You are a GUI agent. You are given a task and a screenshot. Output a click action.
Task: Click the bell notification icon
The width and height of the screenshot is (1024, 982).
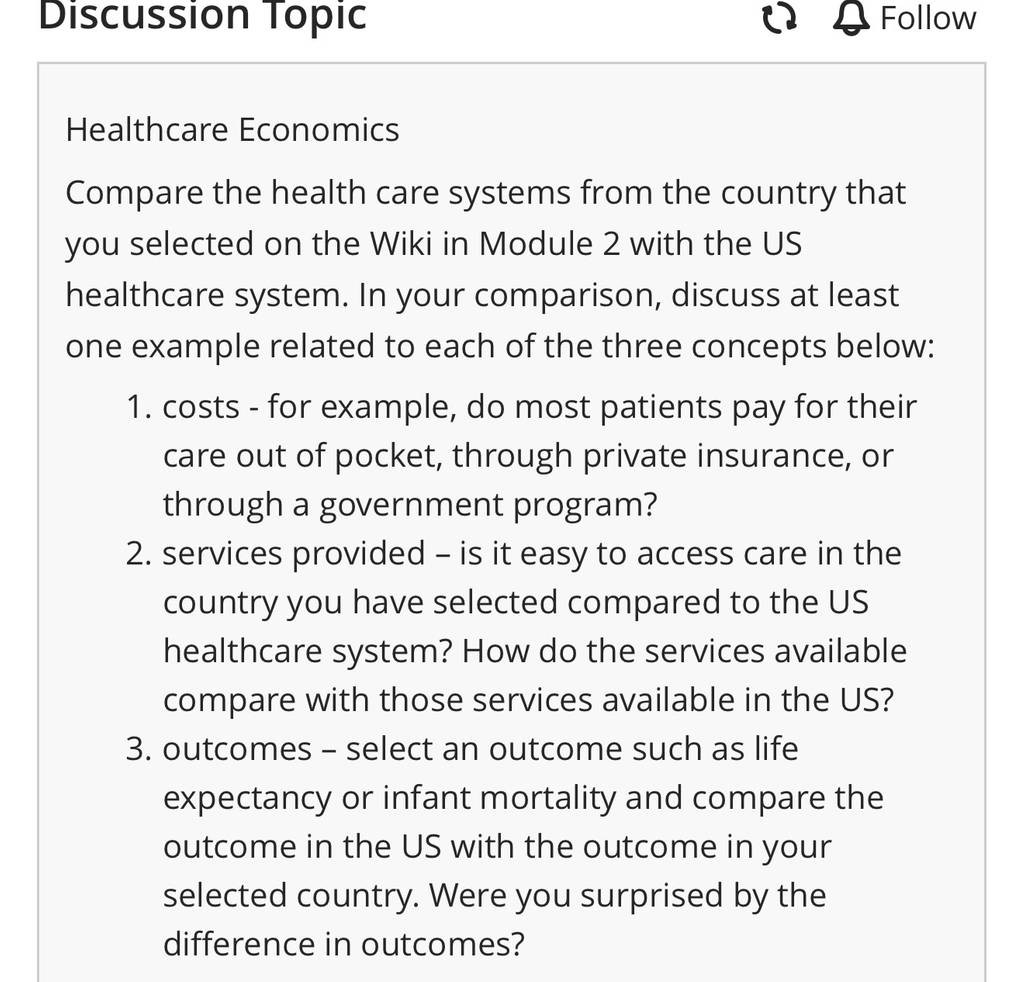(x=851, y=18)
